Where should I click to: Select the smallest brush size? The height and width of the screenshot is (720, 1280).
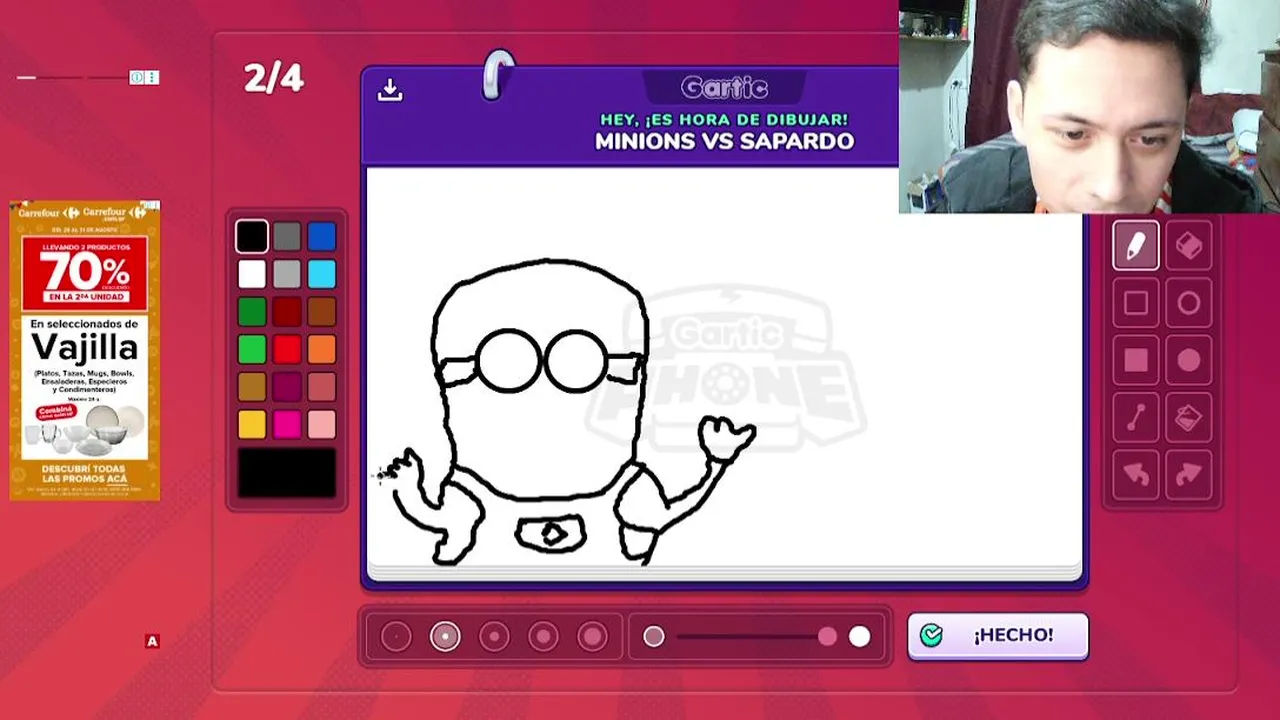coord(396,636)
